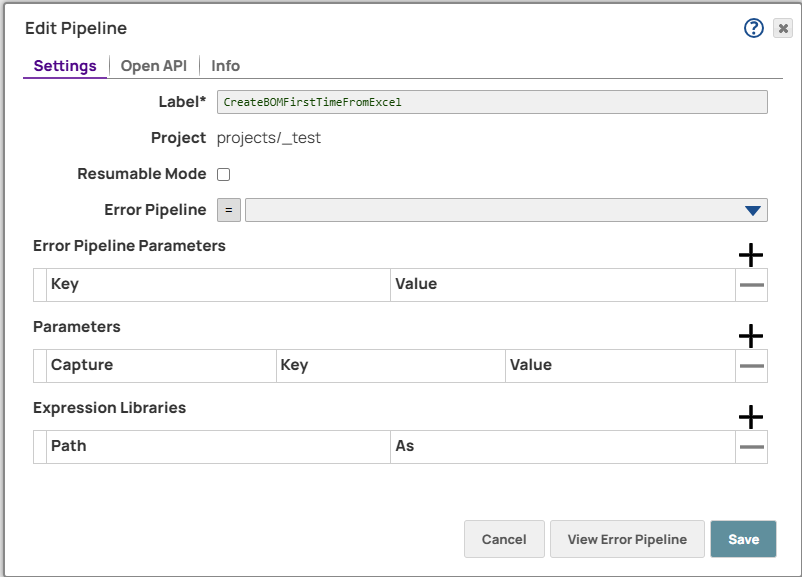Select the Value column header in Error Pipeline Parameters

(563, 285)
